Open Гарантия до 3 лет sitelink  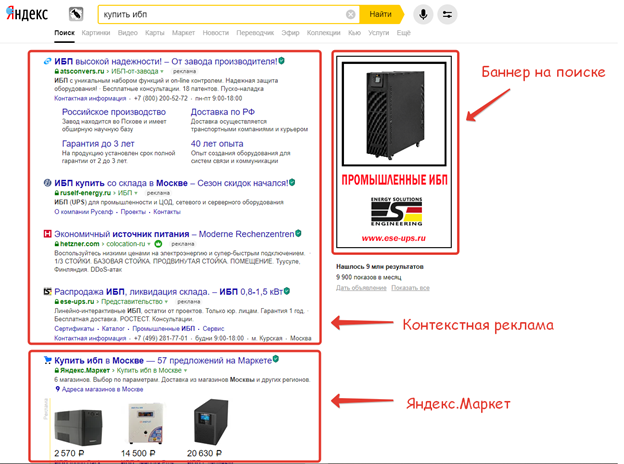pos(98,144)
